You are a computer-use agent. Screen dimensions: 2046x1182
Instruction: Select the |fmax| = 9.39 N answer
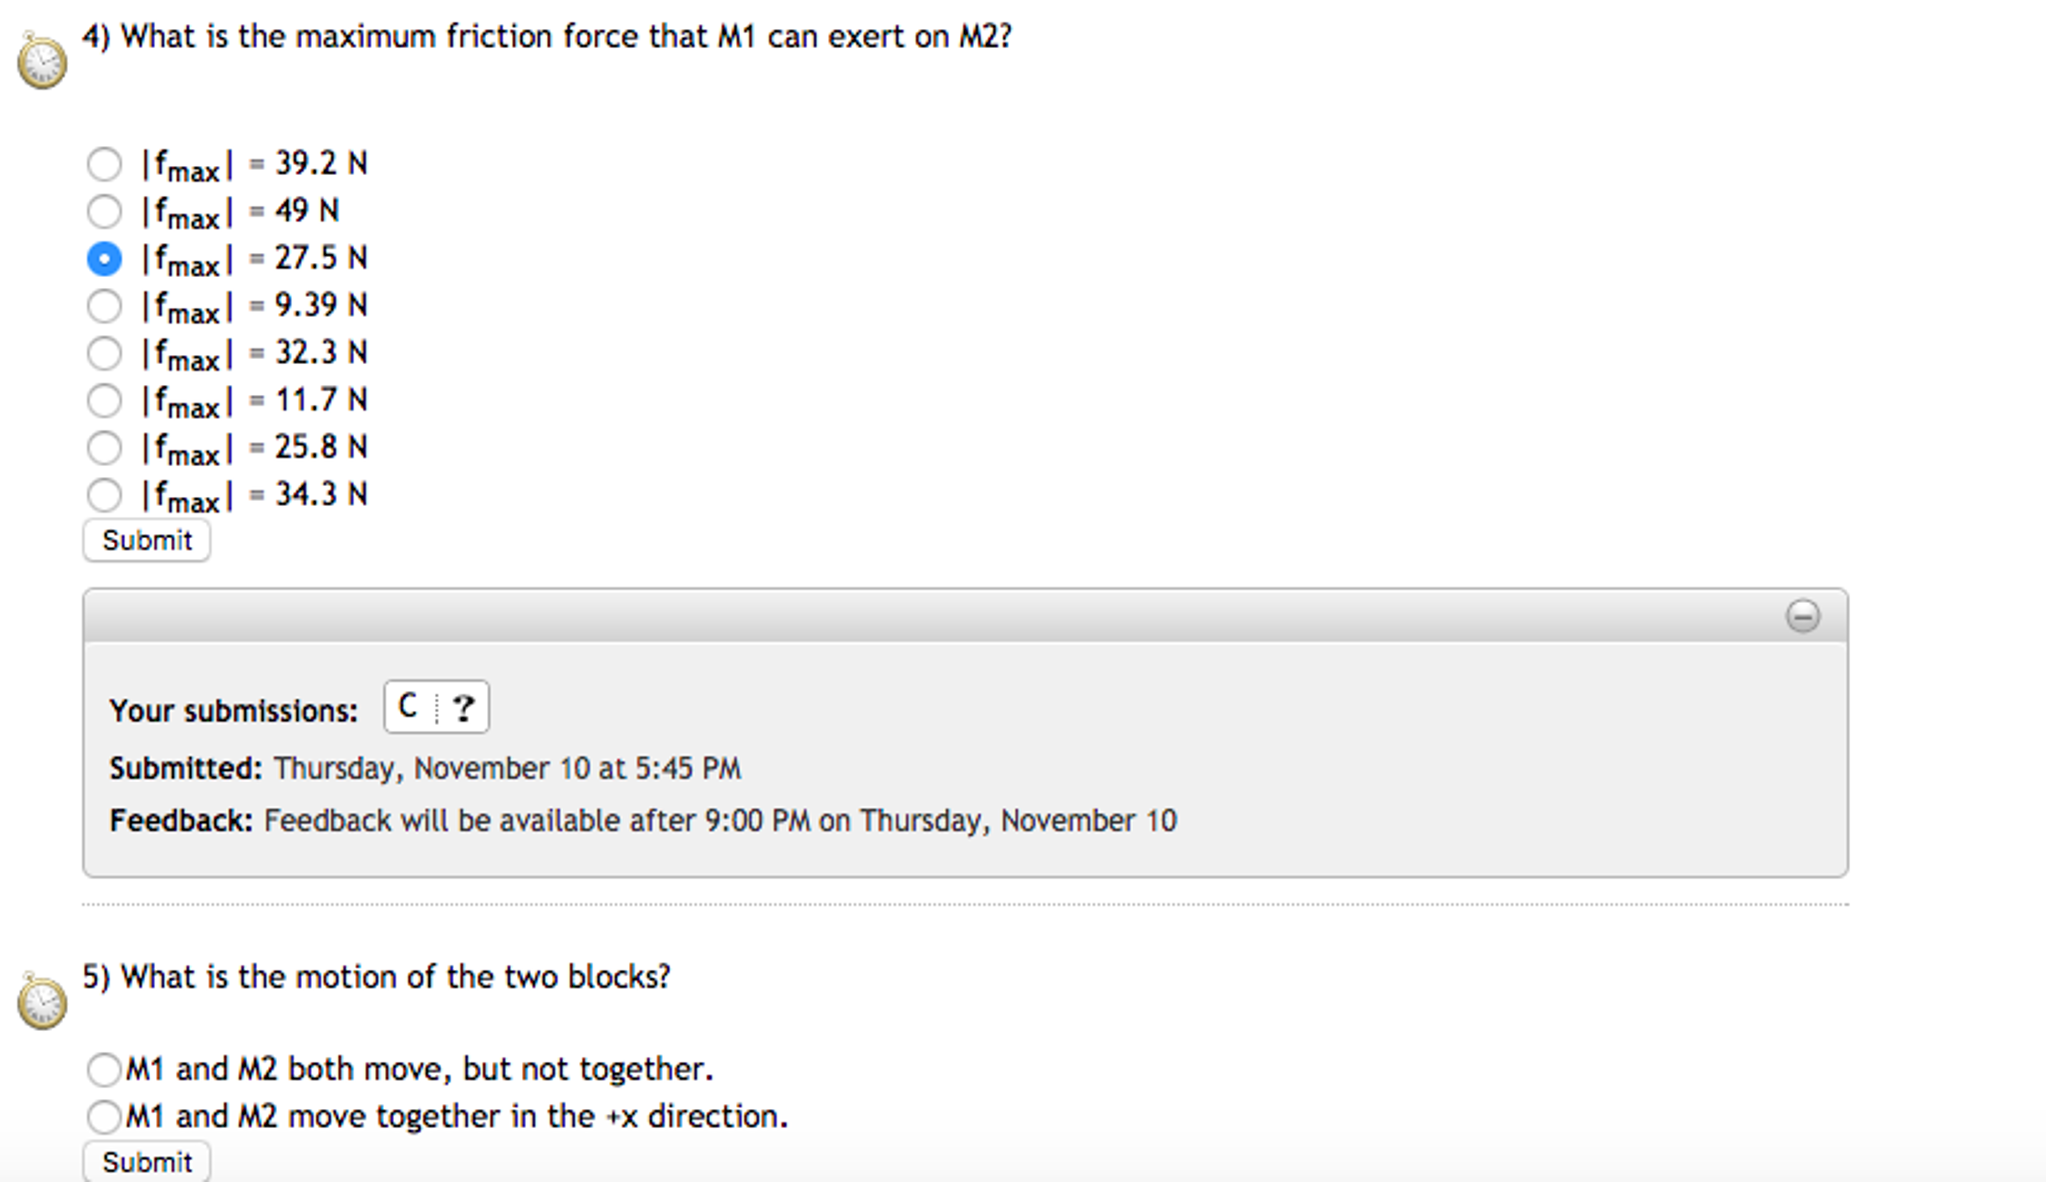(104, 306)
